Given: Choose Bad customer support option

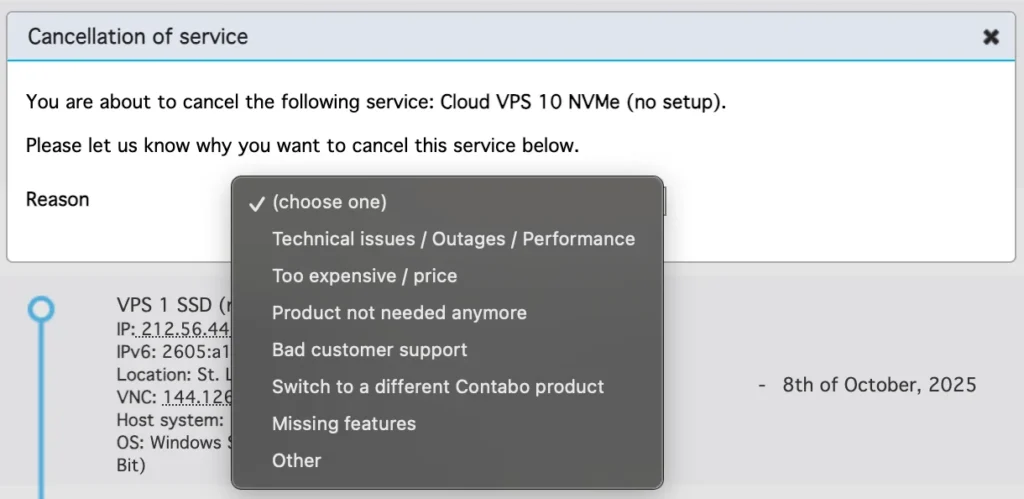Looking at the screenshot, I should coord(369,350).
